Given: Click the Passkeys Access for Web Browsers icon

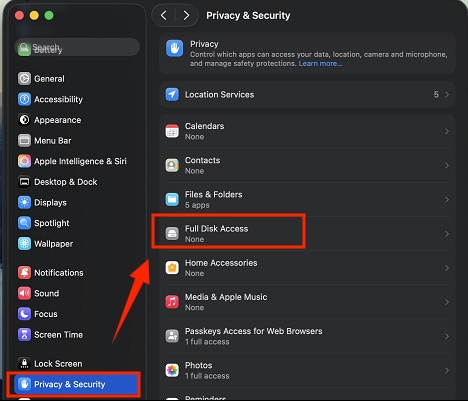Looking at the screenshot, I should (172, 336).
